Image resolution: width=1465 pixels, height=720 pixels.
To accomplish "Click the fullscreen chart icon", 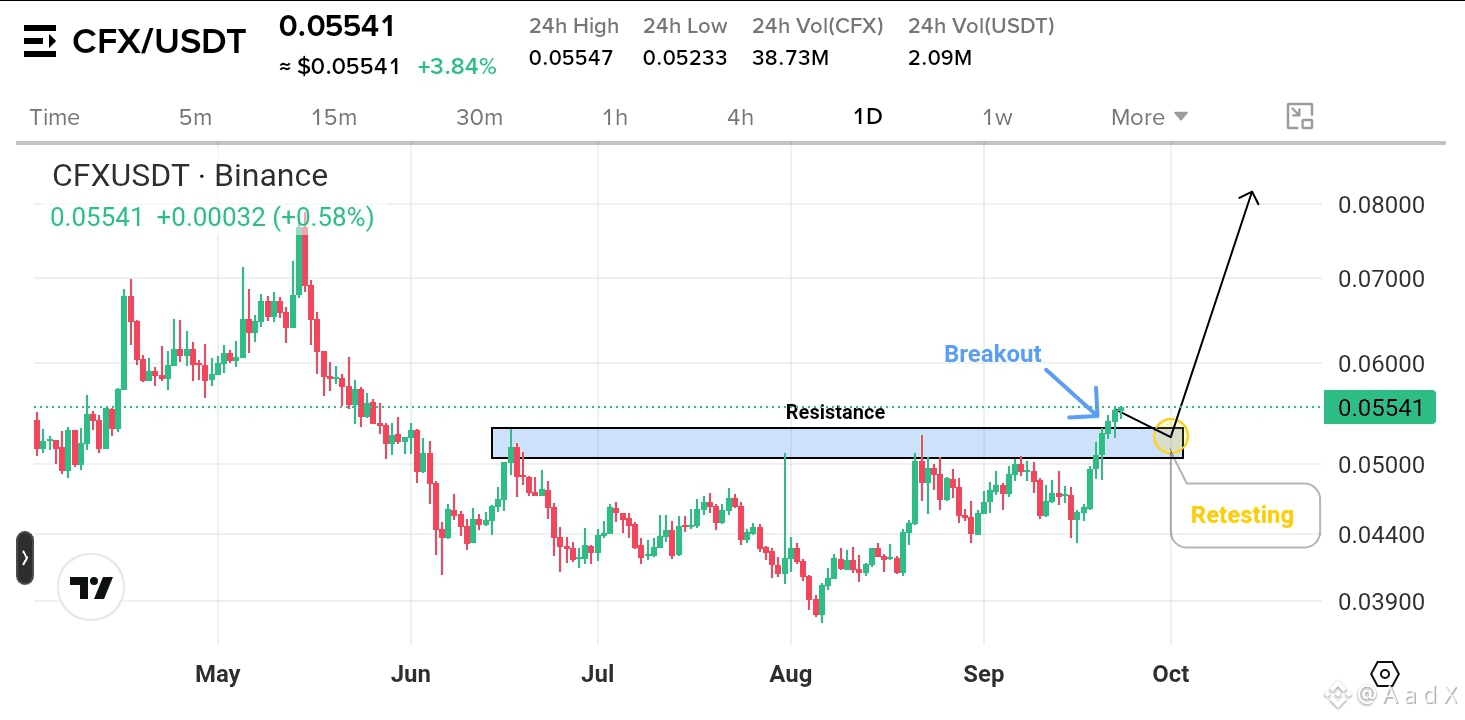I will pyautogui.click(x=1299, y=117).
